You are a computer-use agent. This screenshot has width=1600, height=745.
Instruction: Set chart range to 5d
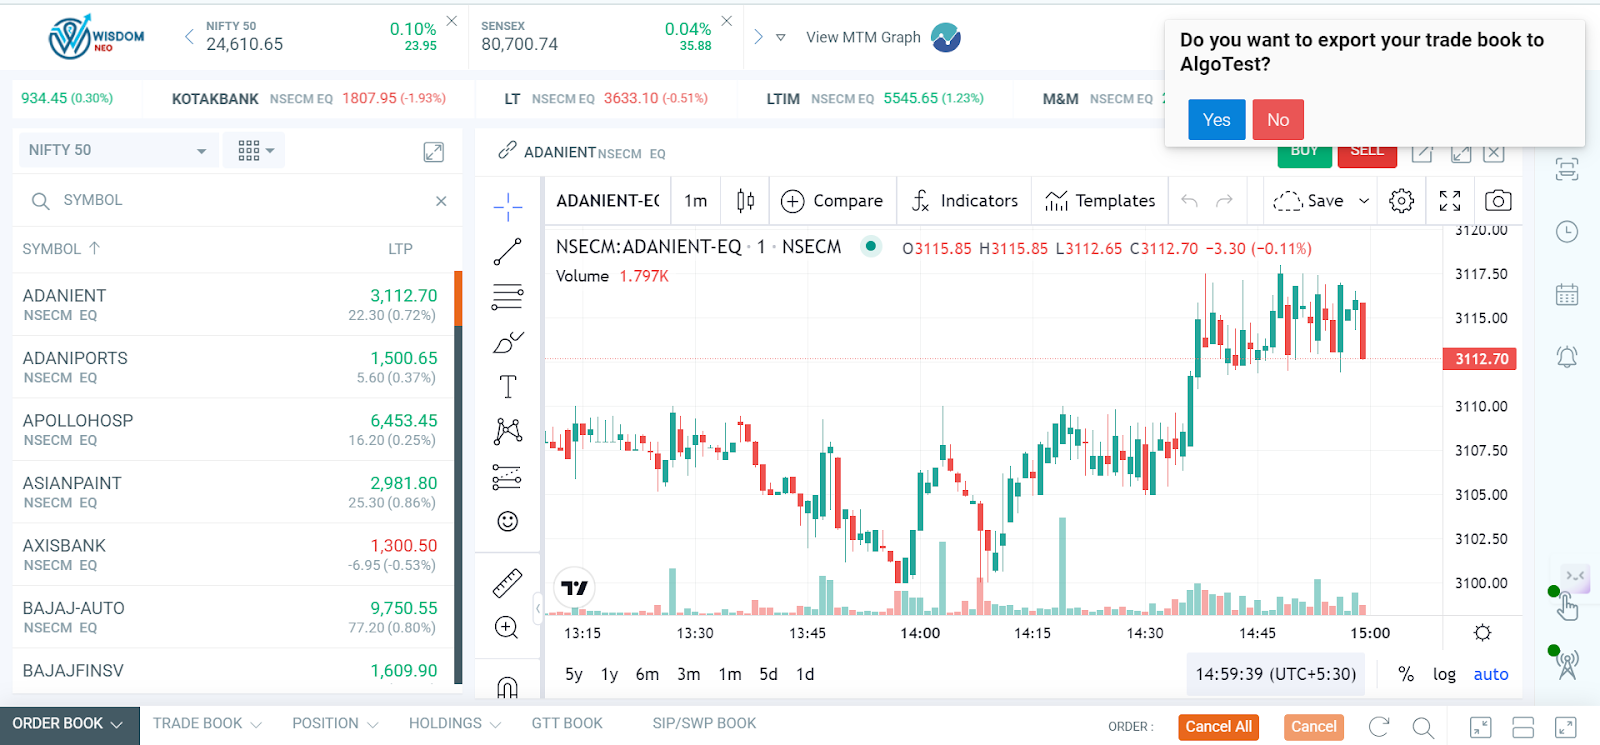pyautogui.click(x=768, y=674)
